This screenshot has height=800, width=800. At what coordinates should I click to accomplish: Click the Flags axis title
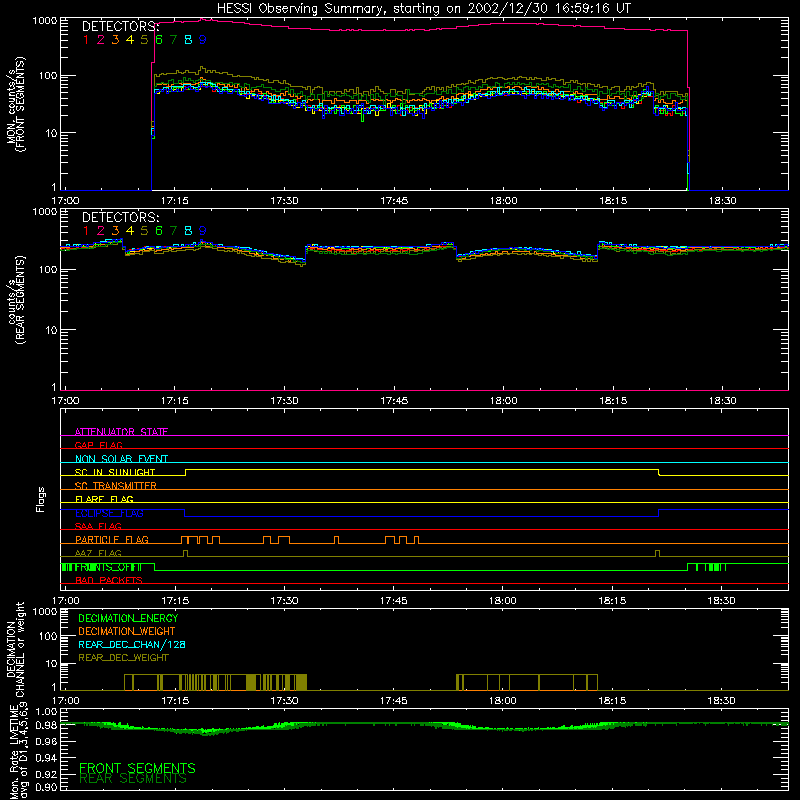[x=40, y=499]
